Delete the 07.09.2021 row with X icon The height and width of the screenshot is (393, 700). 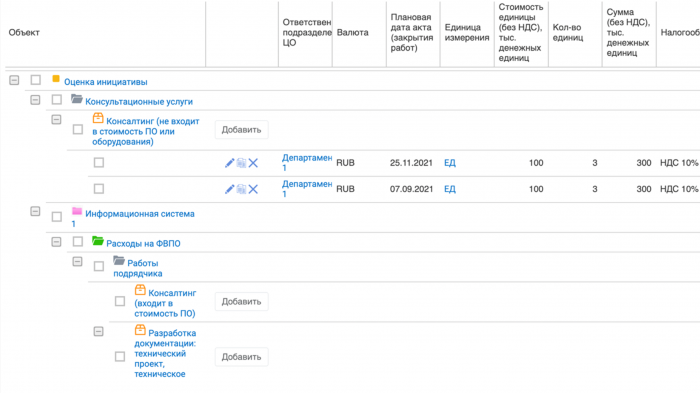coord(253,189)
